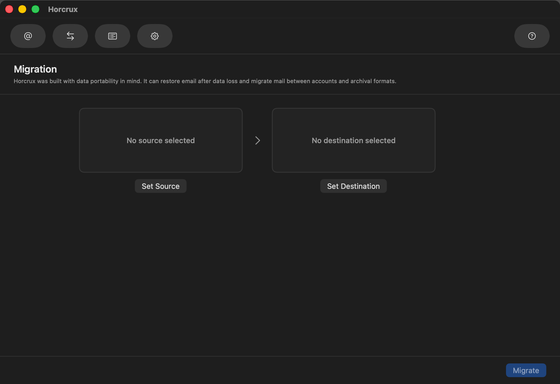Select the Migration arrows toolbar icon
Viewport: 560px width, 384px height.
[x=70, y=36]
